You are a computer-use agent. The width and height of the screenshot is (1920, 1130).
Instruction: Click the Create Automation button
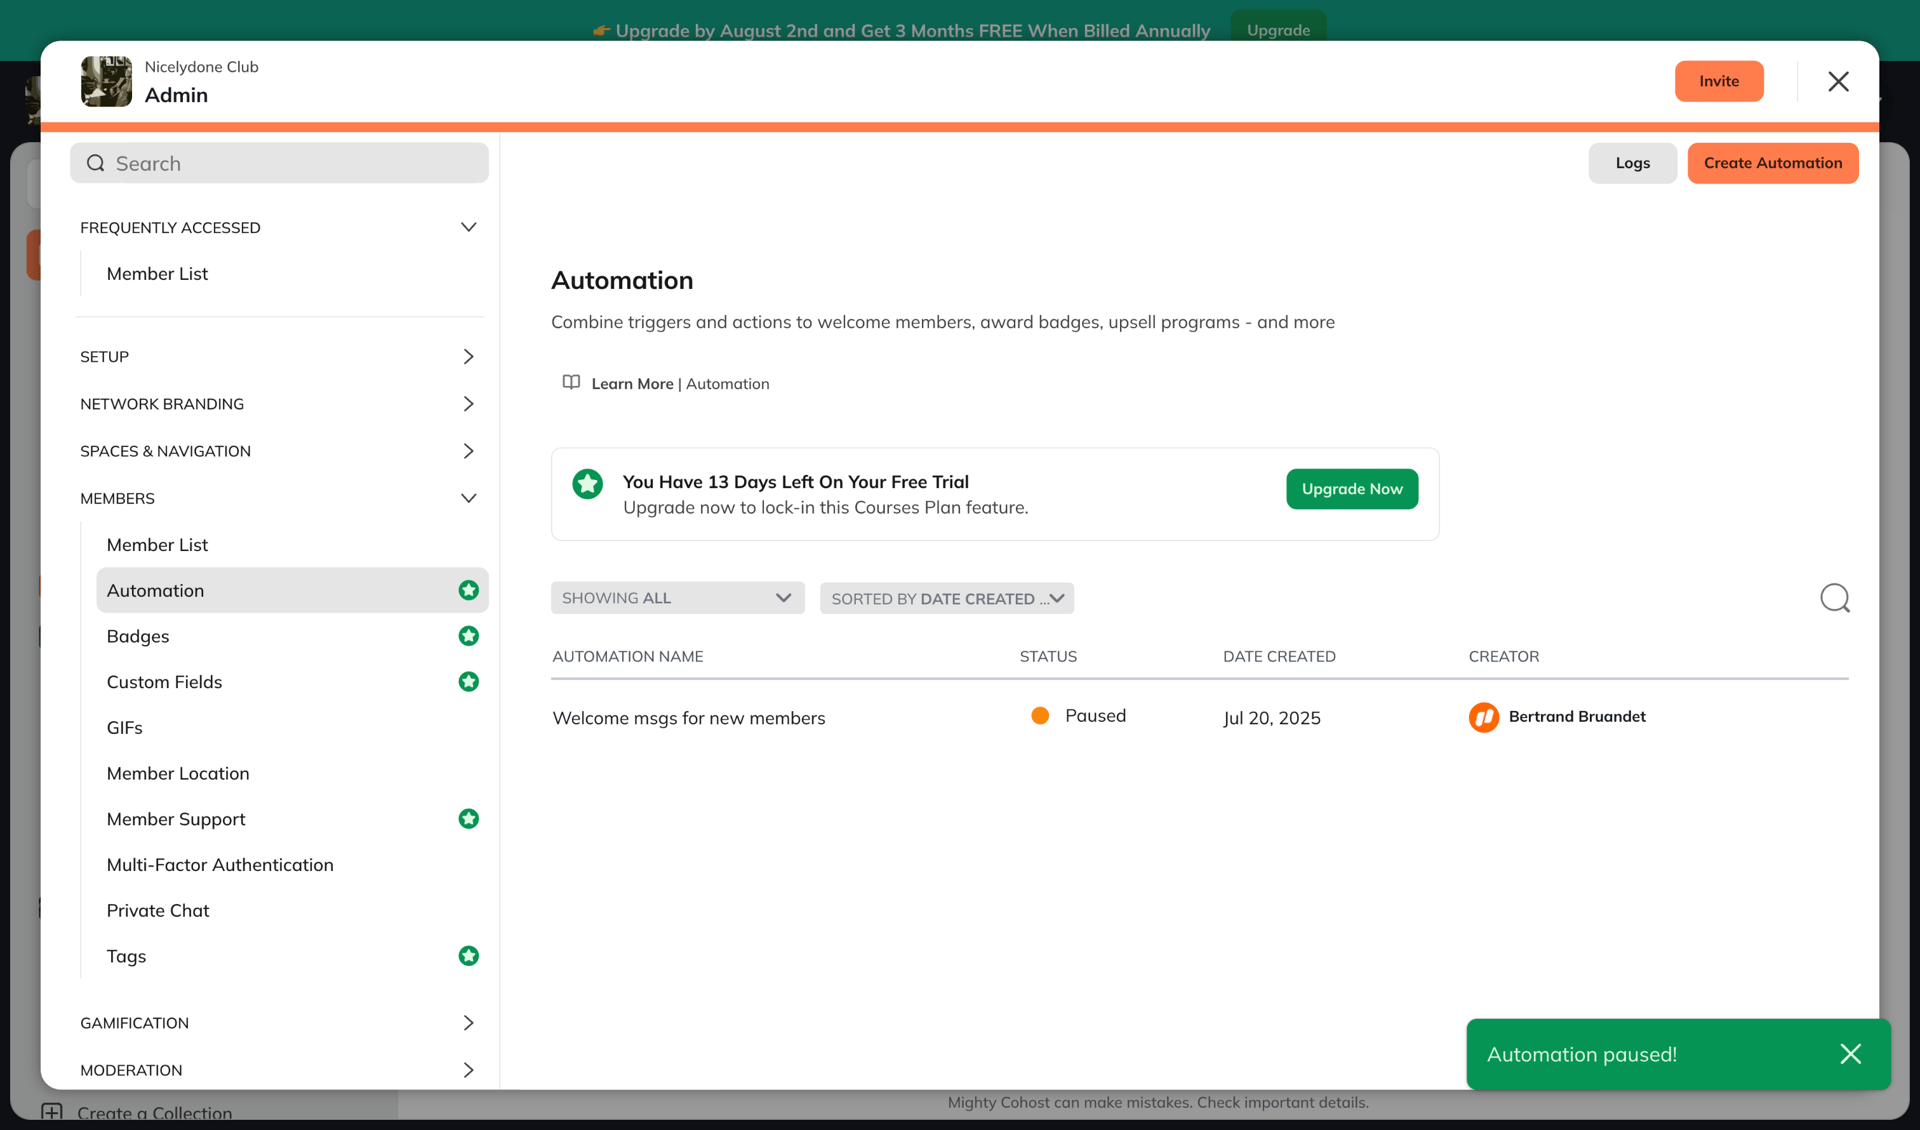[x=1772, y=163]
